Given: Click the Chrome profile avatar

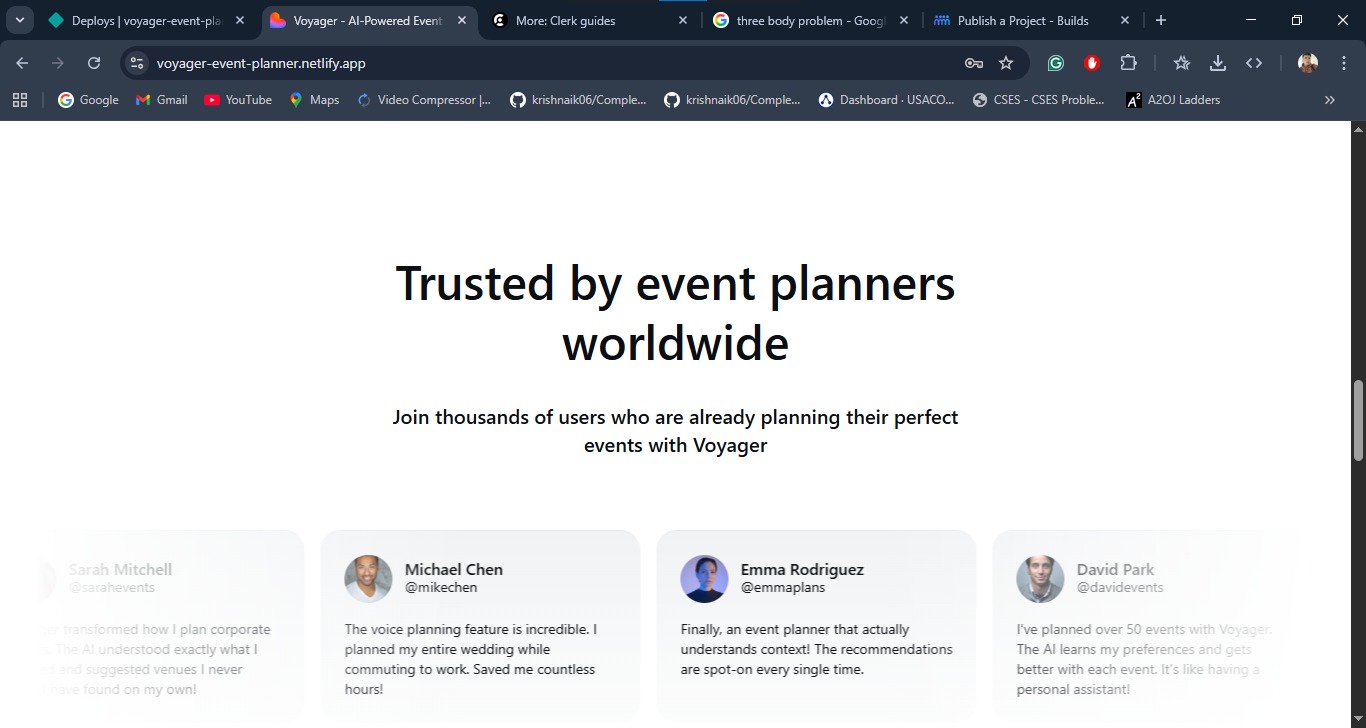Looking at the screenshot, I should coord(1307,63).
